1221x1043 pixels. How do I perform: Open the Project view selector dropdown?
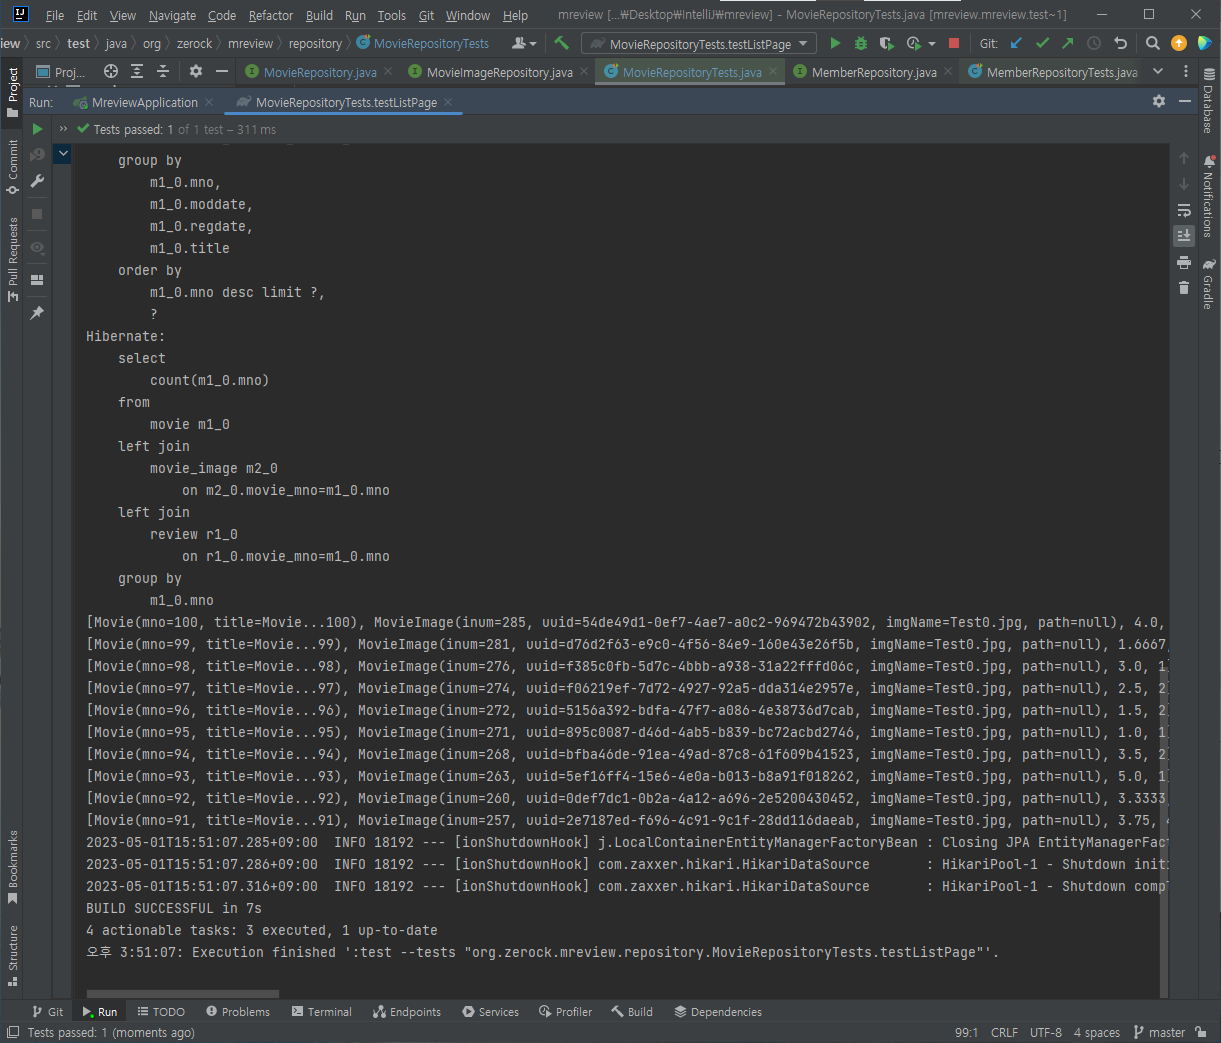(x=60, y=72)
